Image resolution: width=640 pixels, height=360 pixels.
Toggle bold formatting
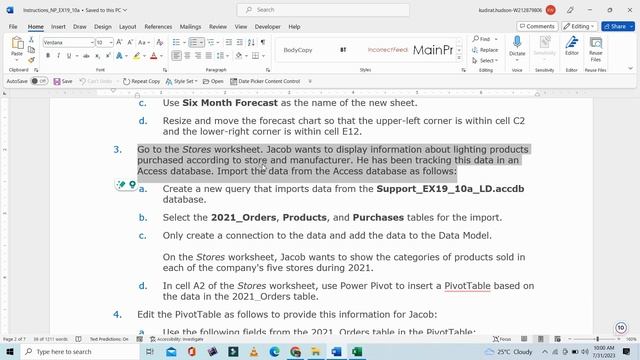point(48,56)
